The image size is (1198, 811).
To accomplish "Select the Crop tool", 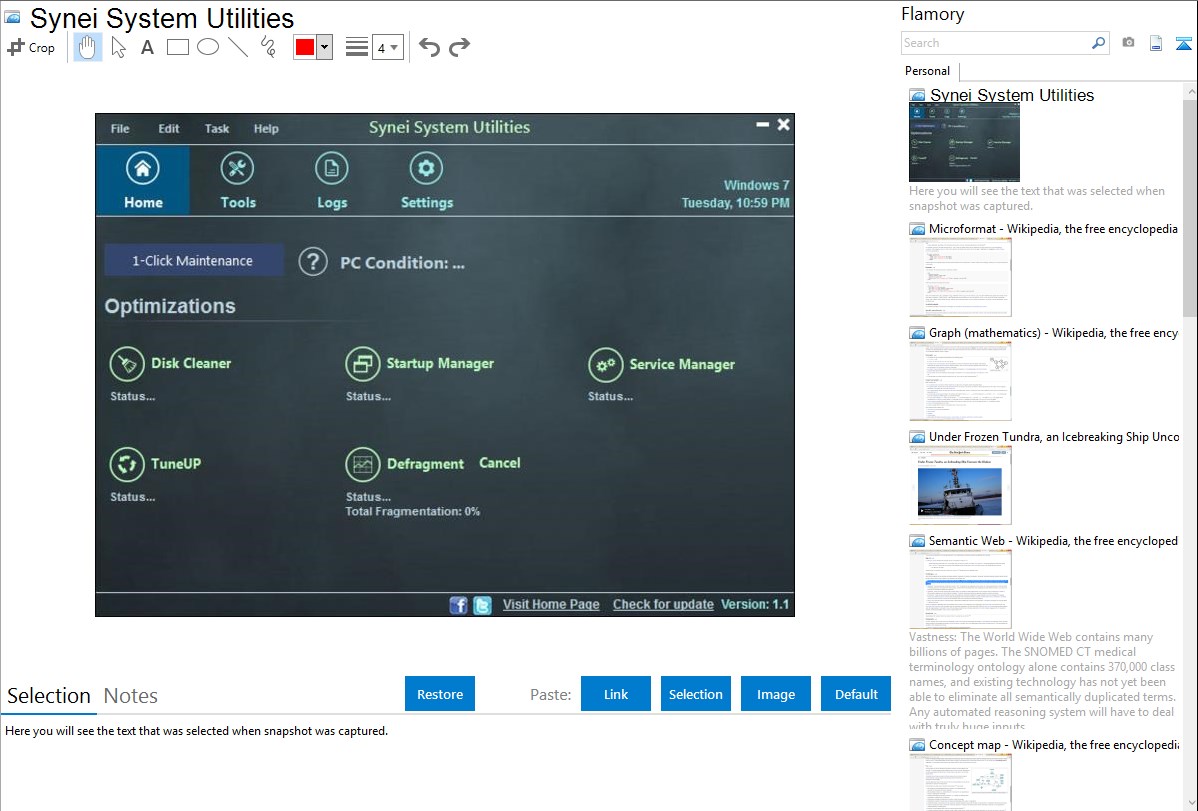I will click(x=31, y=47).
